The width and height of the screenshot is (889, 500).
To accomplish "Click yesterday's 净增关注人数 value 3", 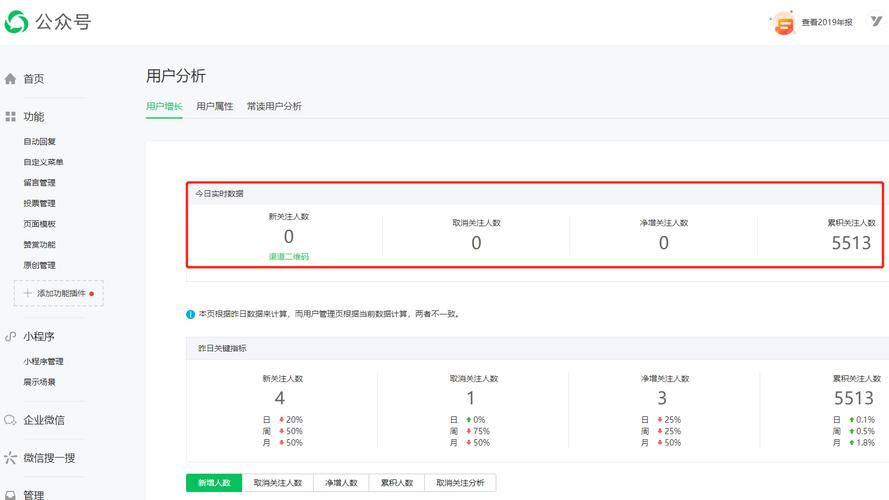I will point(662,398).
